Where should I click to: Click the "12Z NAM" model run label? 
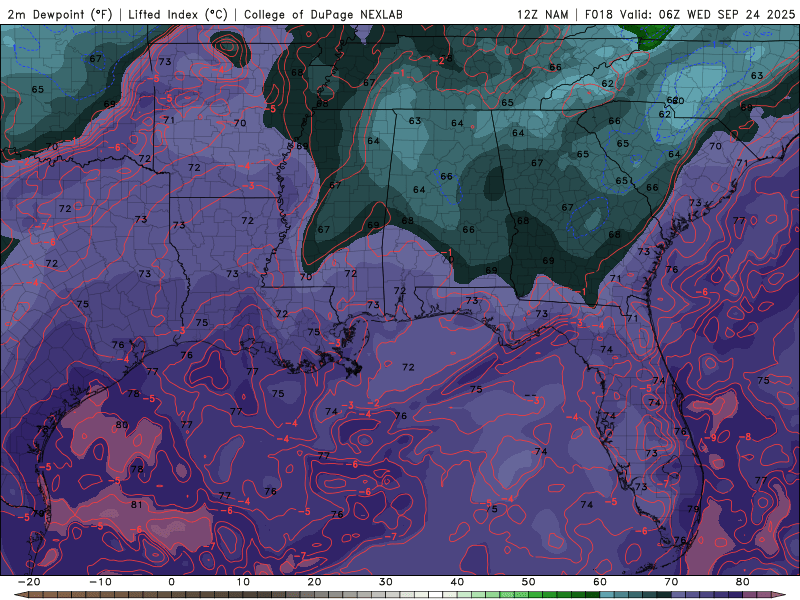click(543, 14)
